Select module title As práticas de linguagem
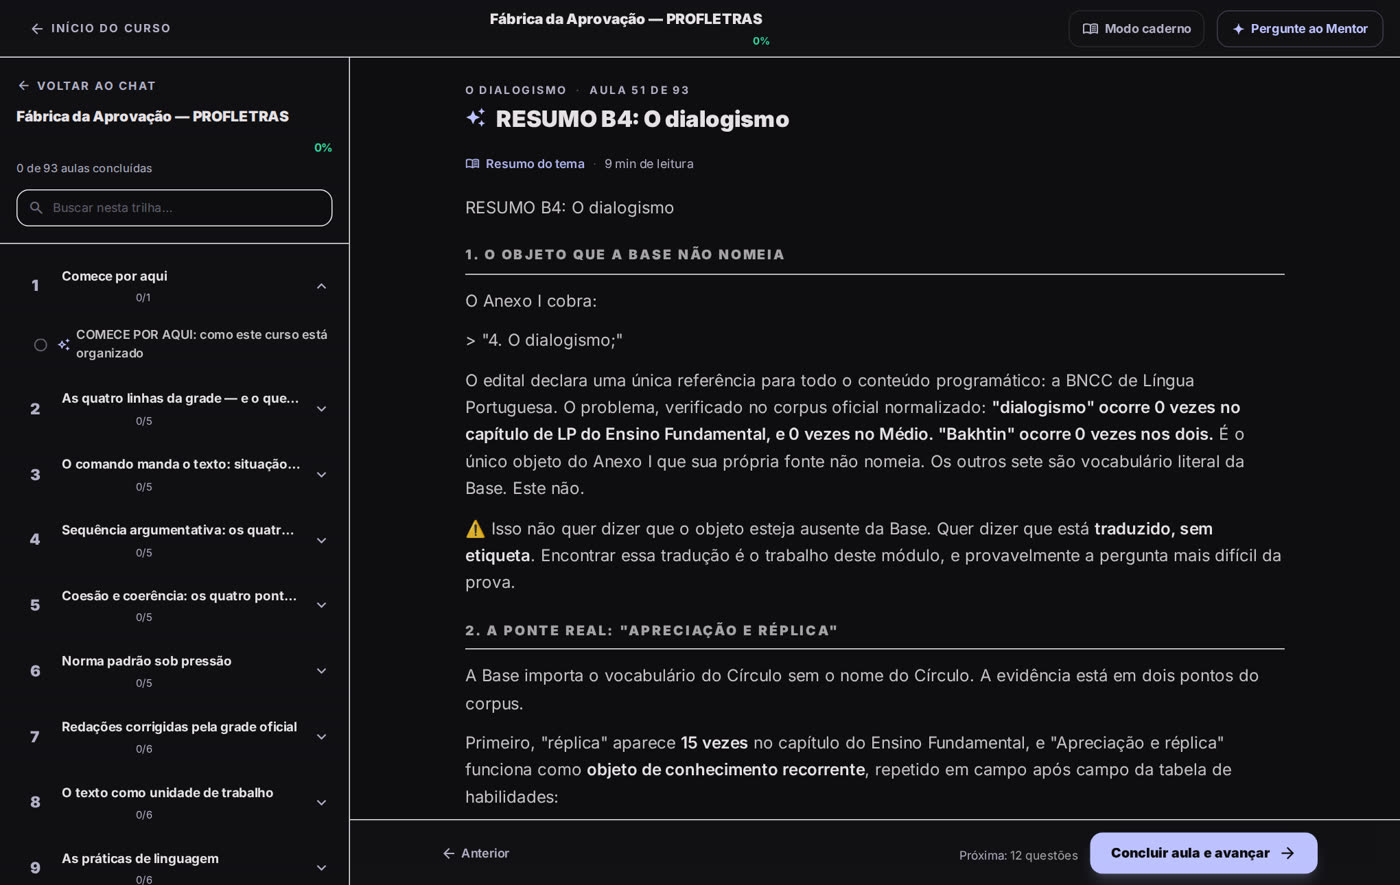 [140, 859]
